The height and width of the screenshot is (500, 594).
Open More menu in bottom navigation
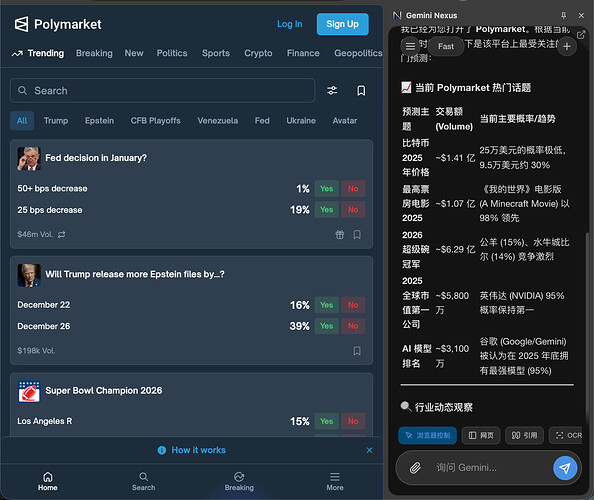[x=335, y=481]
